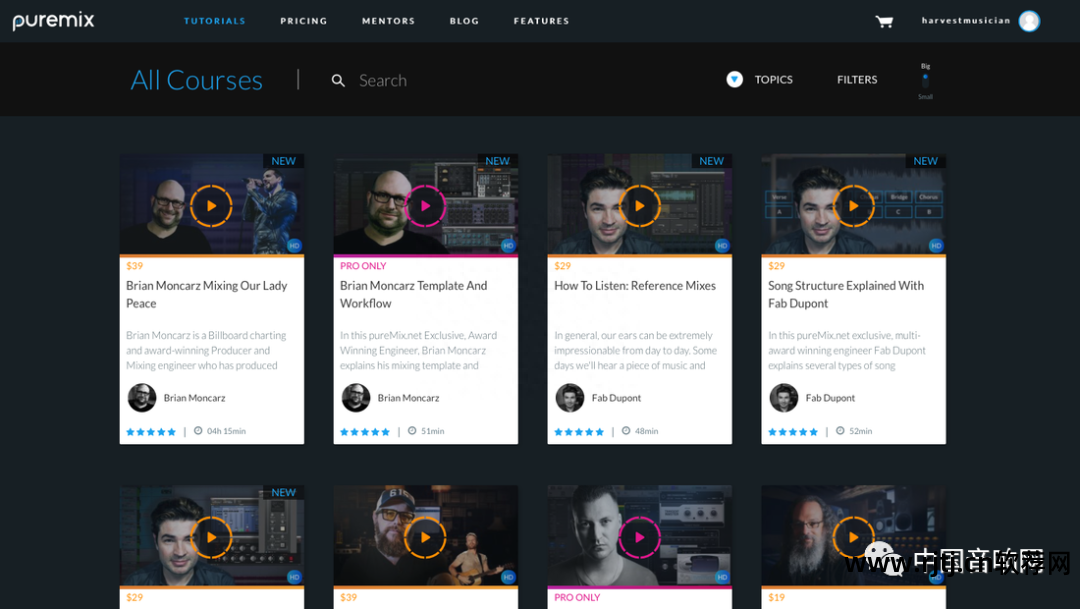Image resolution: width=1080 pixels, height=609 pixels.
Task: Click NEW badge on Our Lady Peace card
Action: pyautogui.click(x=283, y=161)
